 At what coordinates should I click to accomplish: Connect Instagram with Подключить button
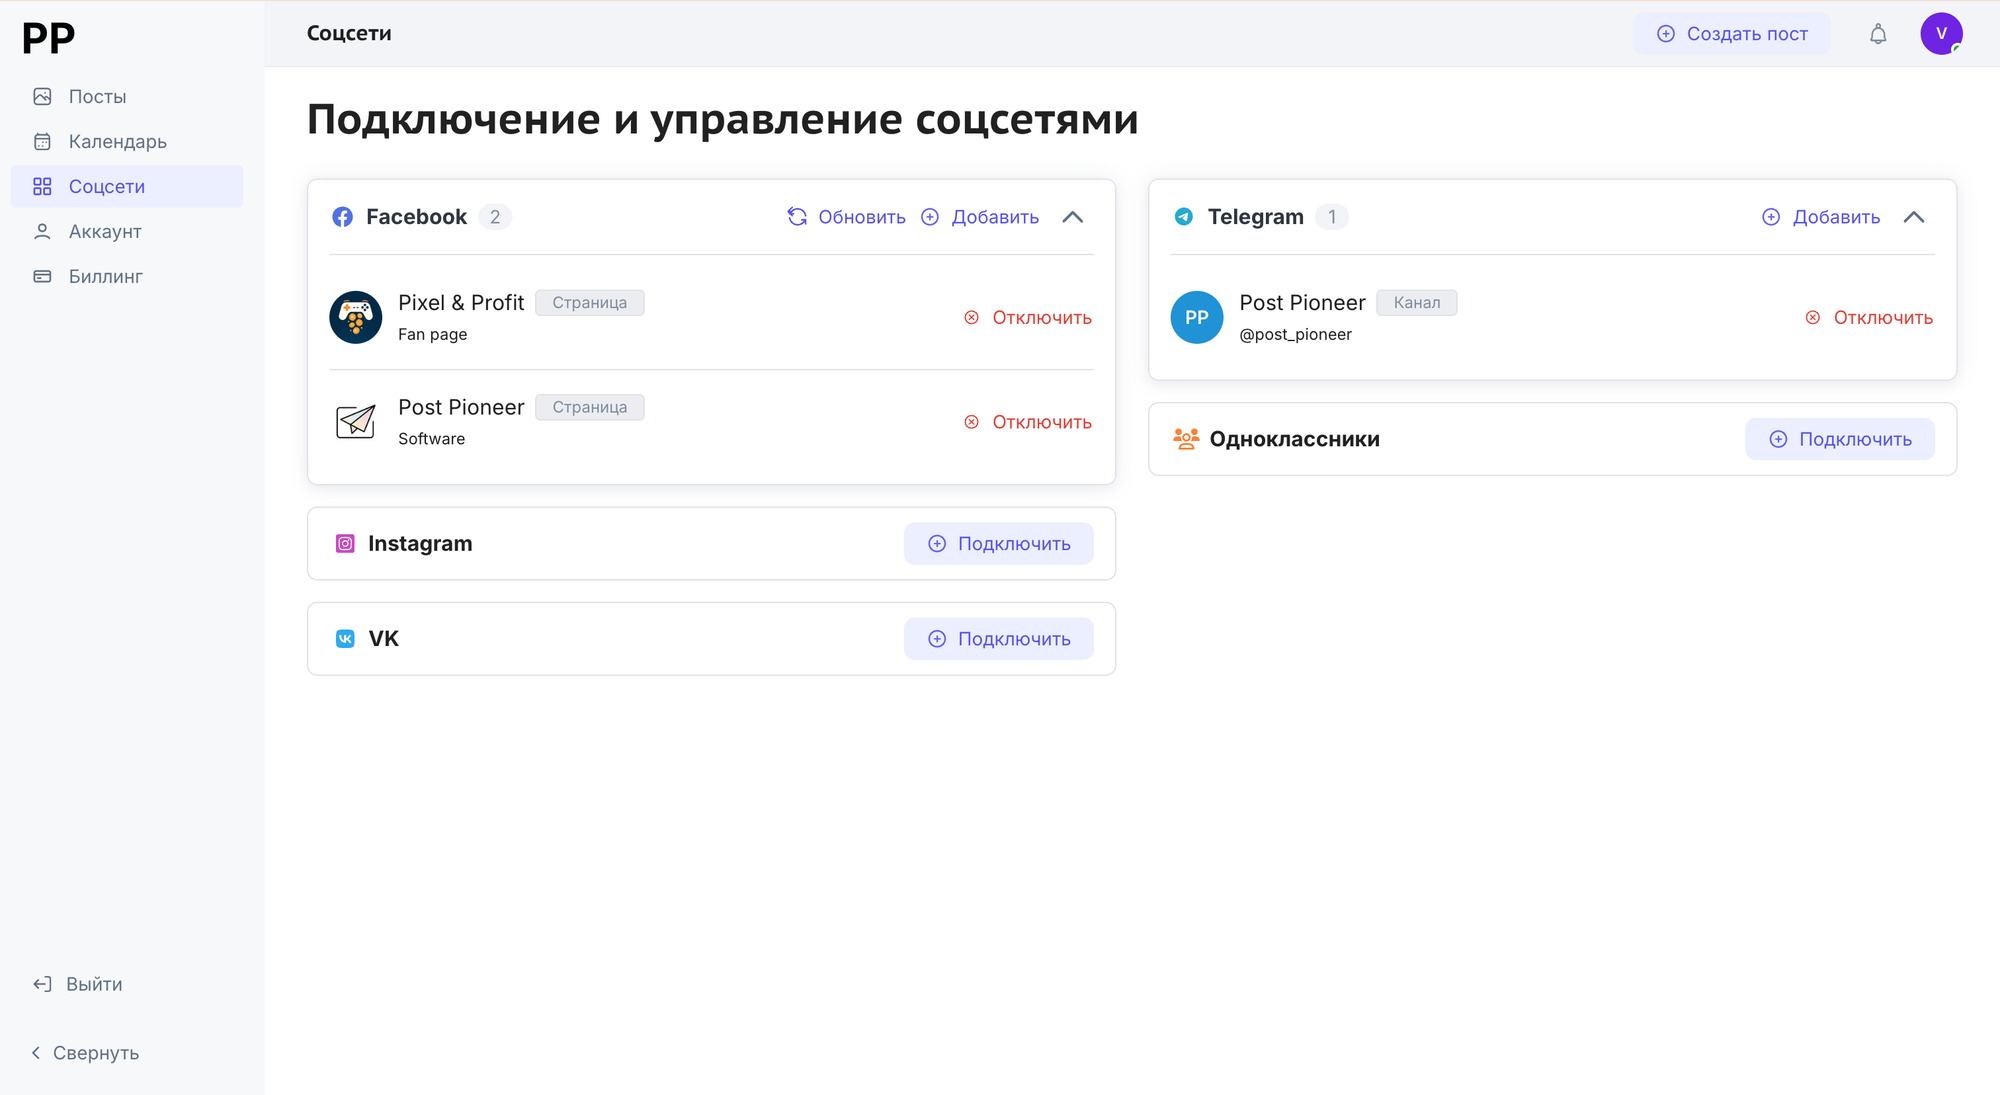point(998,544)
